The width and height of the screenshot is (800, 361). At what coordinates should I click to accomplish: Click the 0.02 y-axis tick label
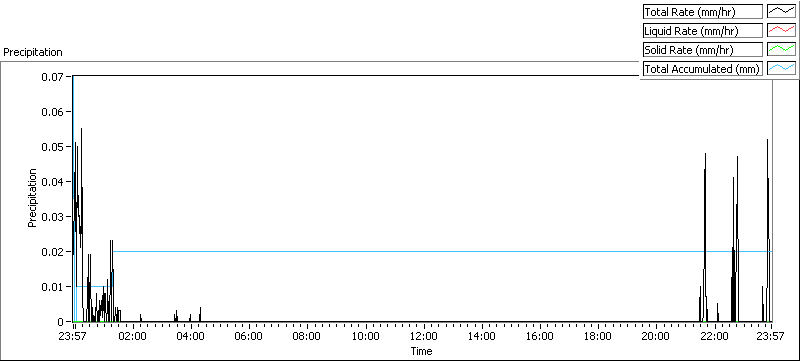(x=53, y=252)
